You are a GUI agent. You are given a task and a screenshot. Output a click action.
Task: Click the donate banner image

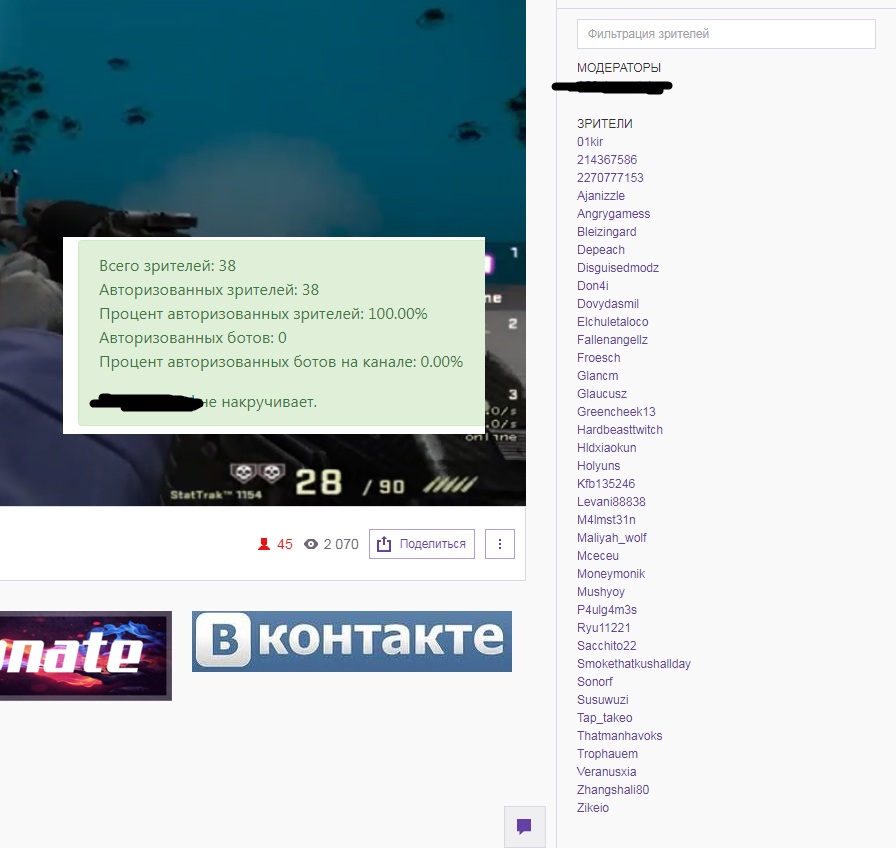click(85, 655)
